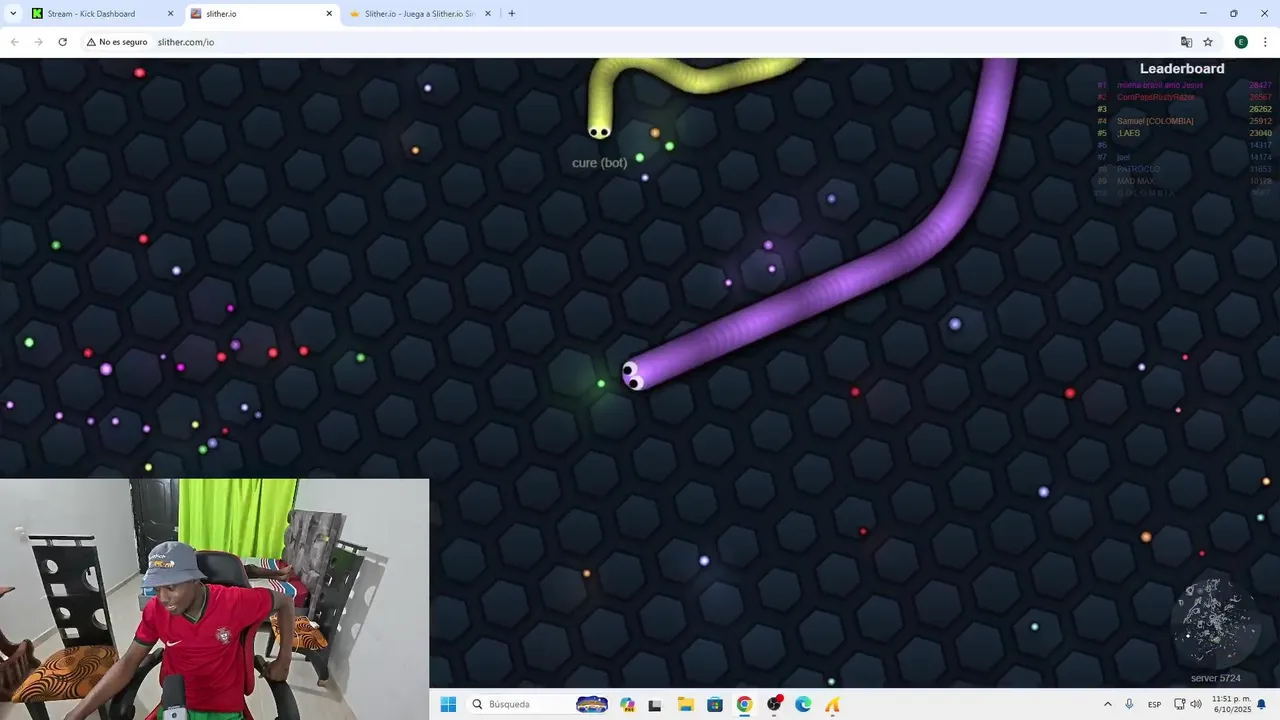The height and width of the screenshot is (720, 1280).
Task: Click leaderboard entry joel
Action: coord(1123,157)
